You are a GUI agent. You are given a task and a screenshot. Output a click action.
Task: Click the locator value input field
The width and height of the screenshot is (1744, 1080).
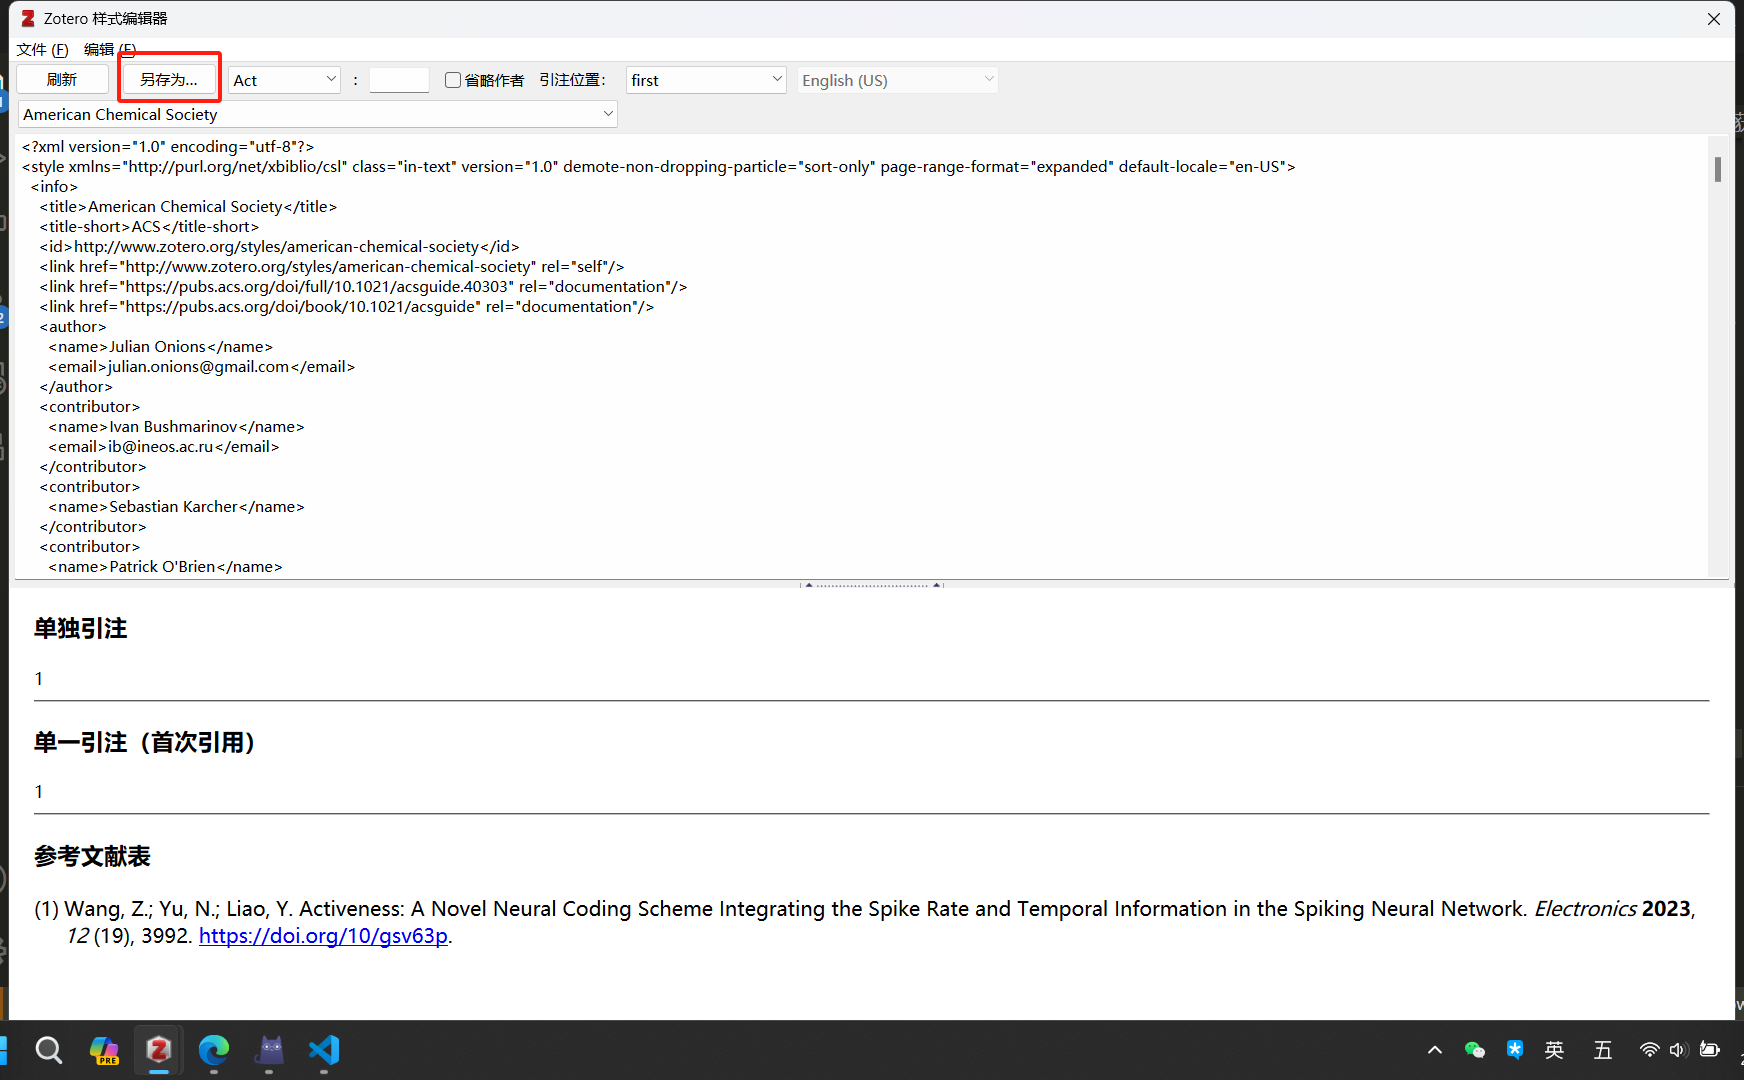(x=399, y=80)
